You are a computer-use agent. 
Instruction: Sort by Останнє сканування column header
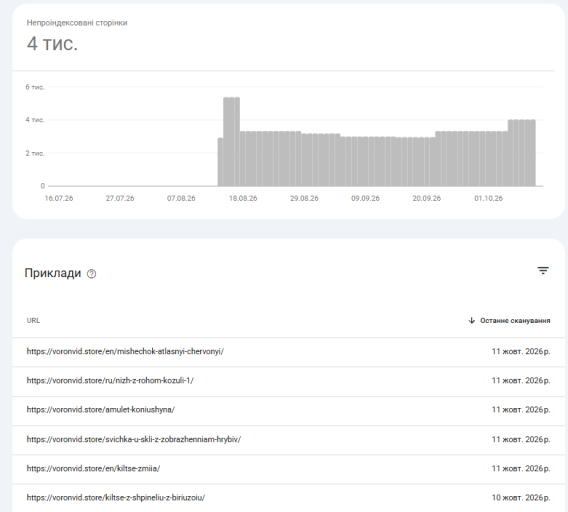point(515,320)
